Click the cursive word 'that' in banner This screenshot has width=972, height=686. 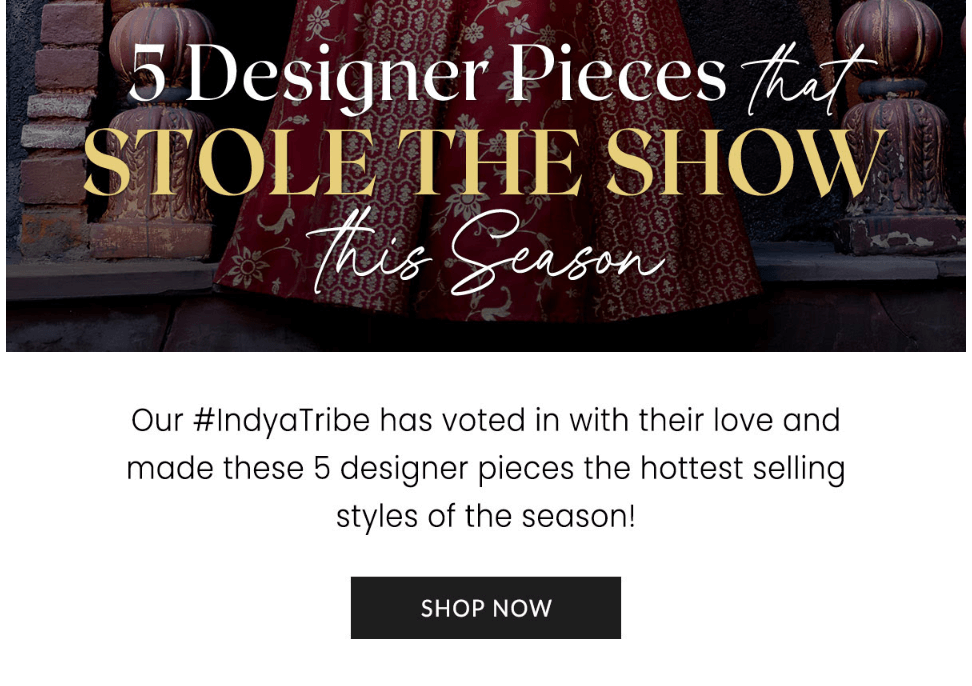coord(808,79)
